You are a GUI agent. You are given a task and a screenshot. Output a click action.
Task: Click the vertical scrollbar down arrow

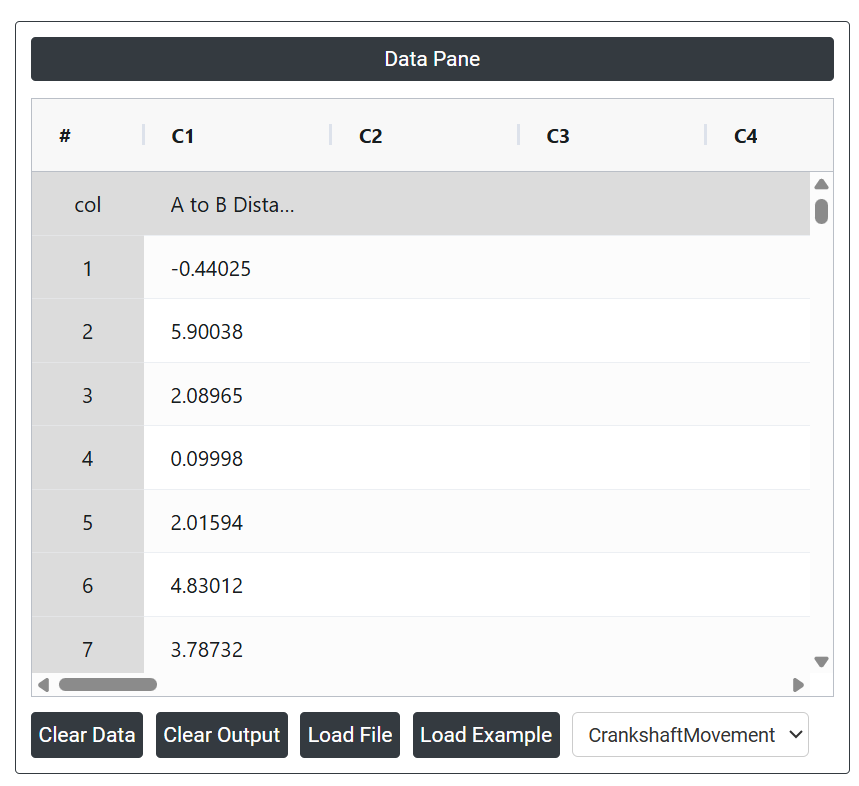[x=821, y=661]
